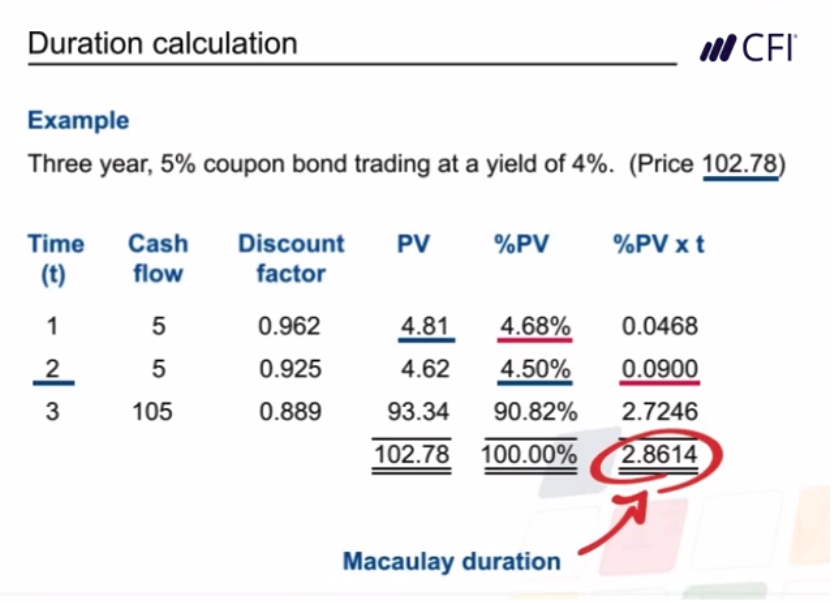Click the Discount factor column header
The width and height of the screenshot is (837, 603).
coord(291,259)
